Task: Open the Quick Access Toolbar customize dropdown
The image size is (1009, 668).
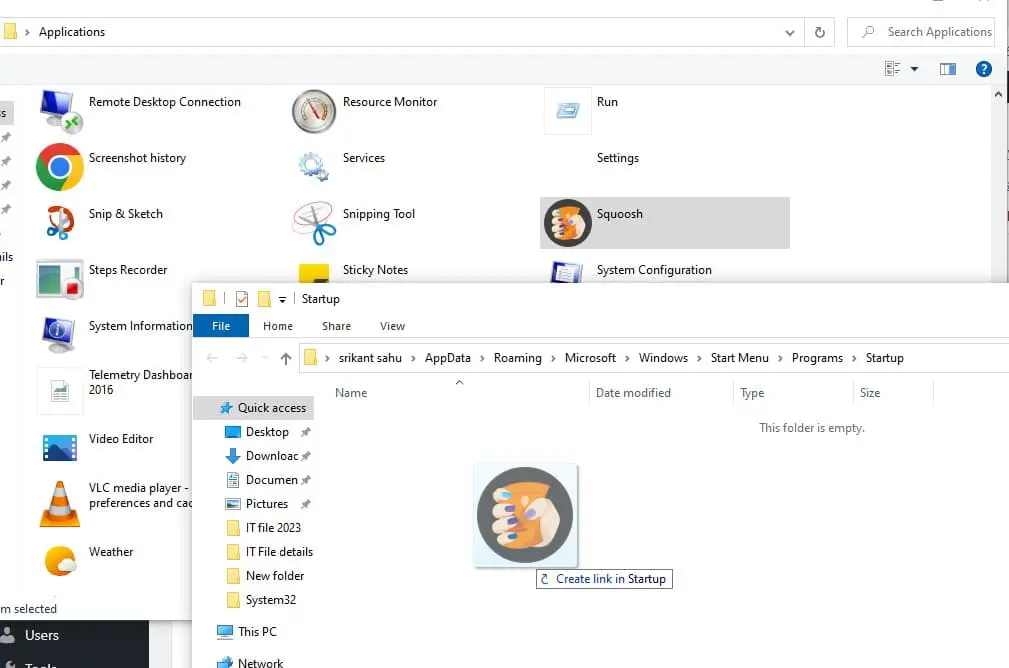Action: 283,299
